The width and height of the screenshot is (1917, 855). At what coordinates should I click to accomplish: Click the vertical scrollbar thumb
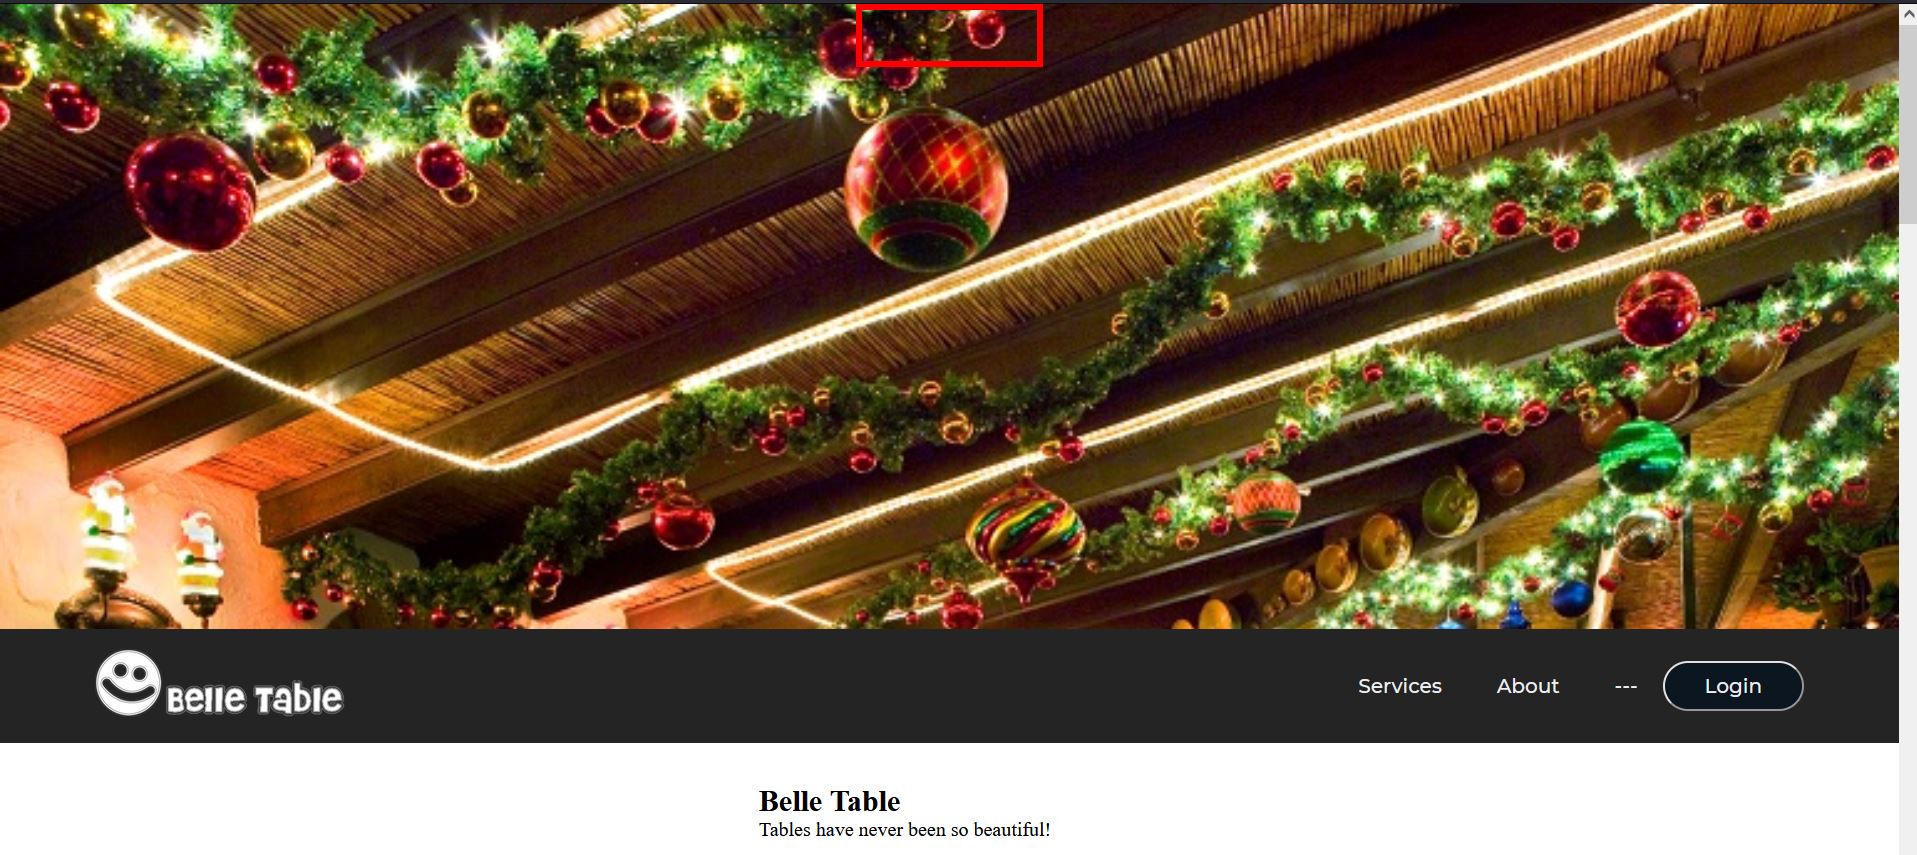(x=1908, y=115)
